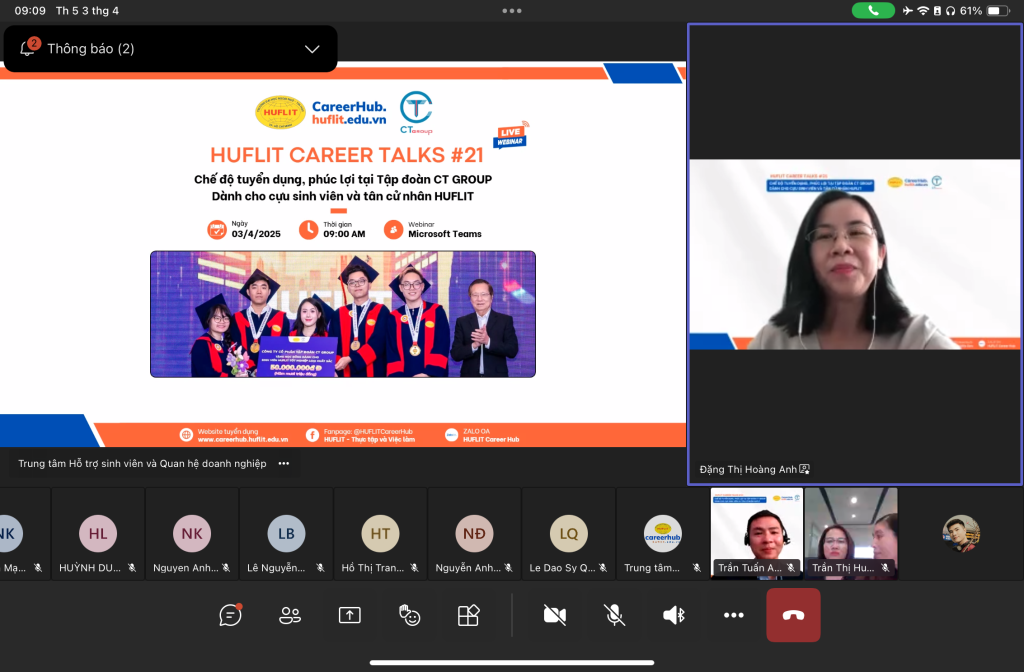Select Trần Tuấn A... video thumbnail
1024x672 pixels.
[x=757, y=533]
